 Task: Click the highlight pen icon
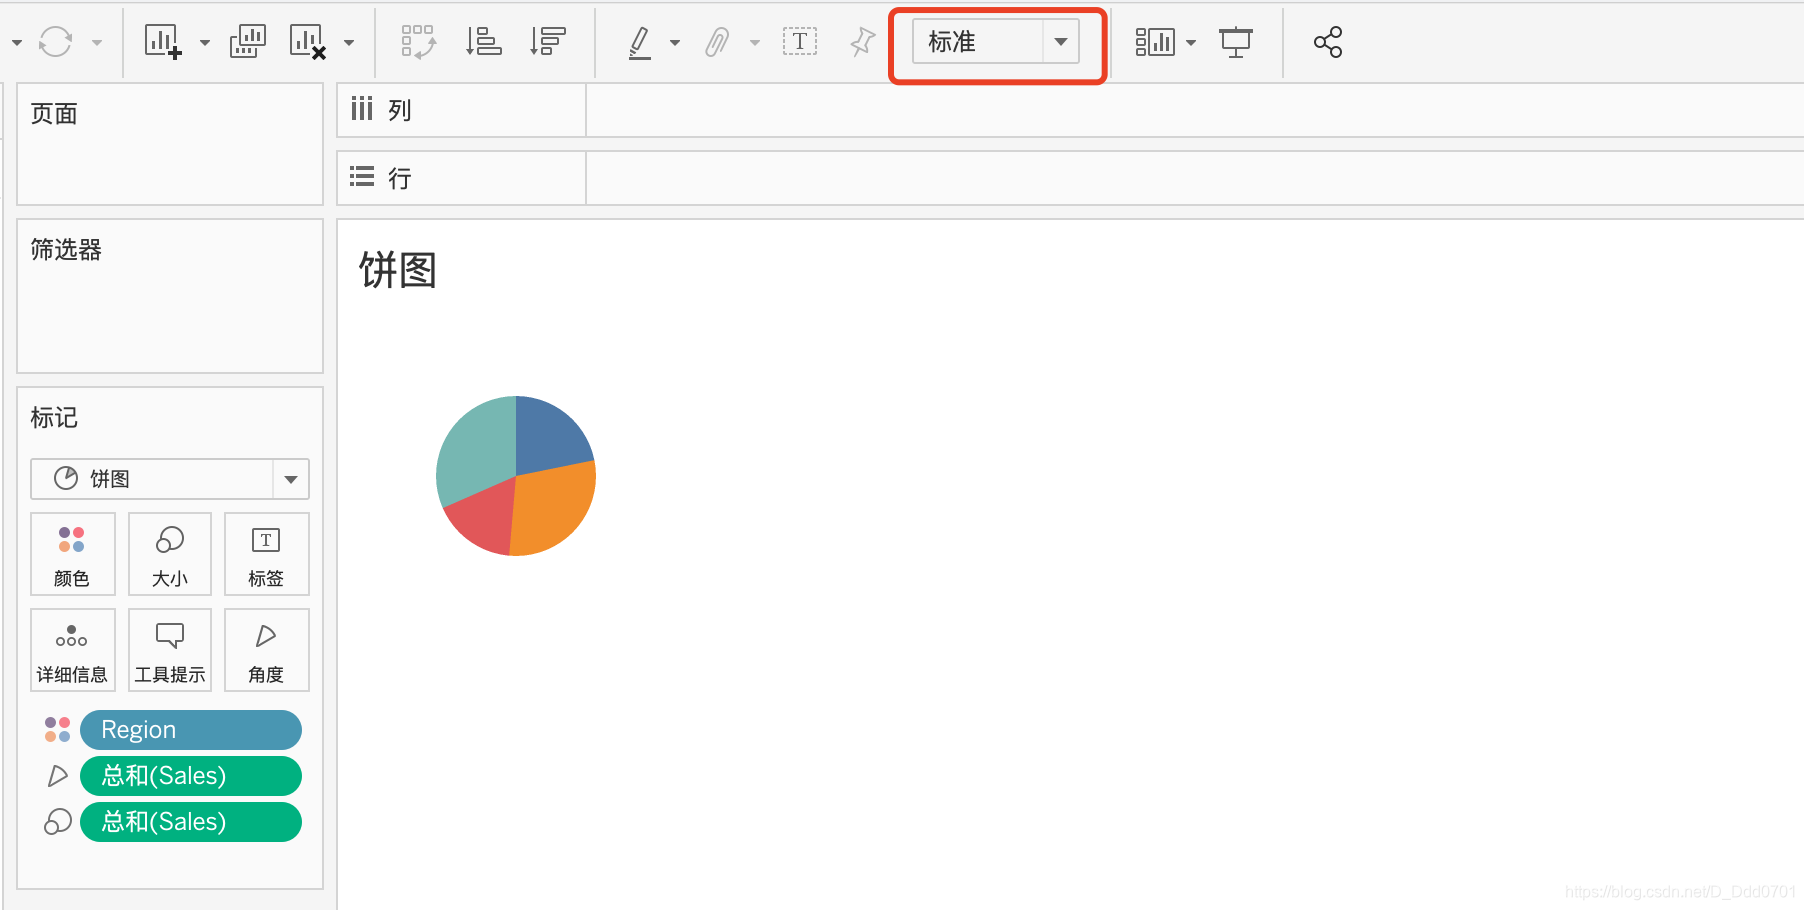[640, 42]
